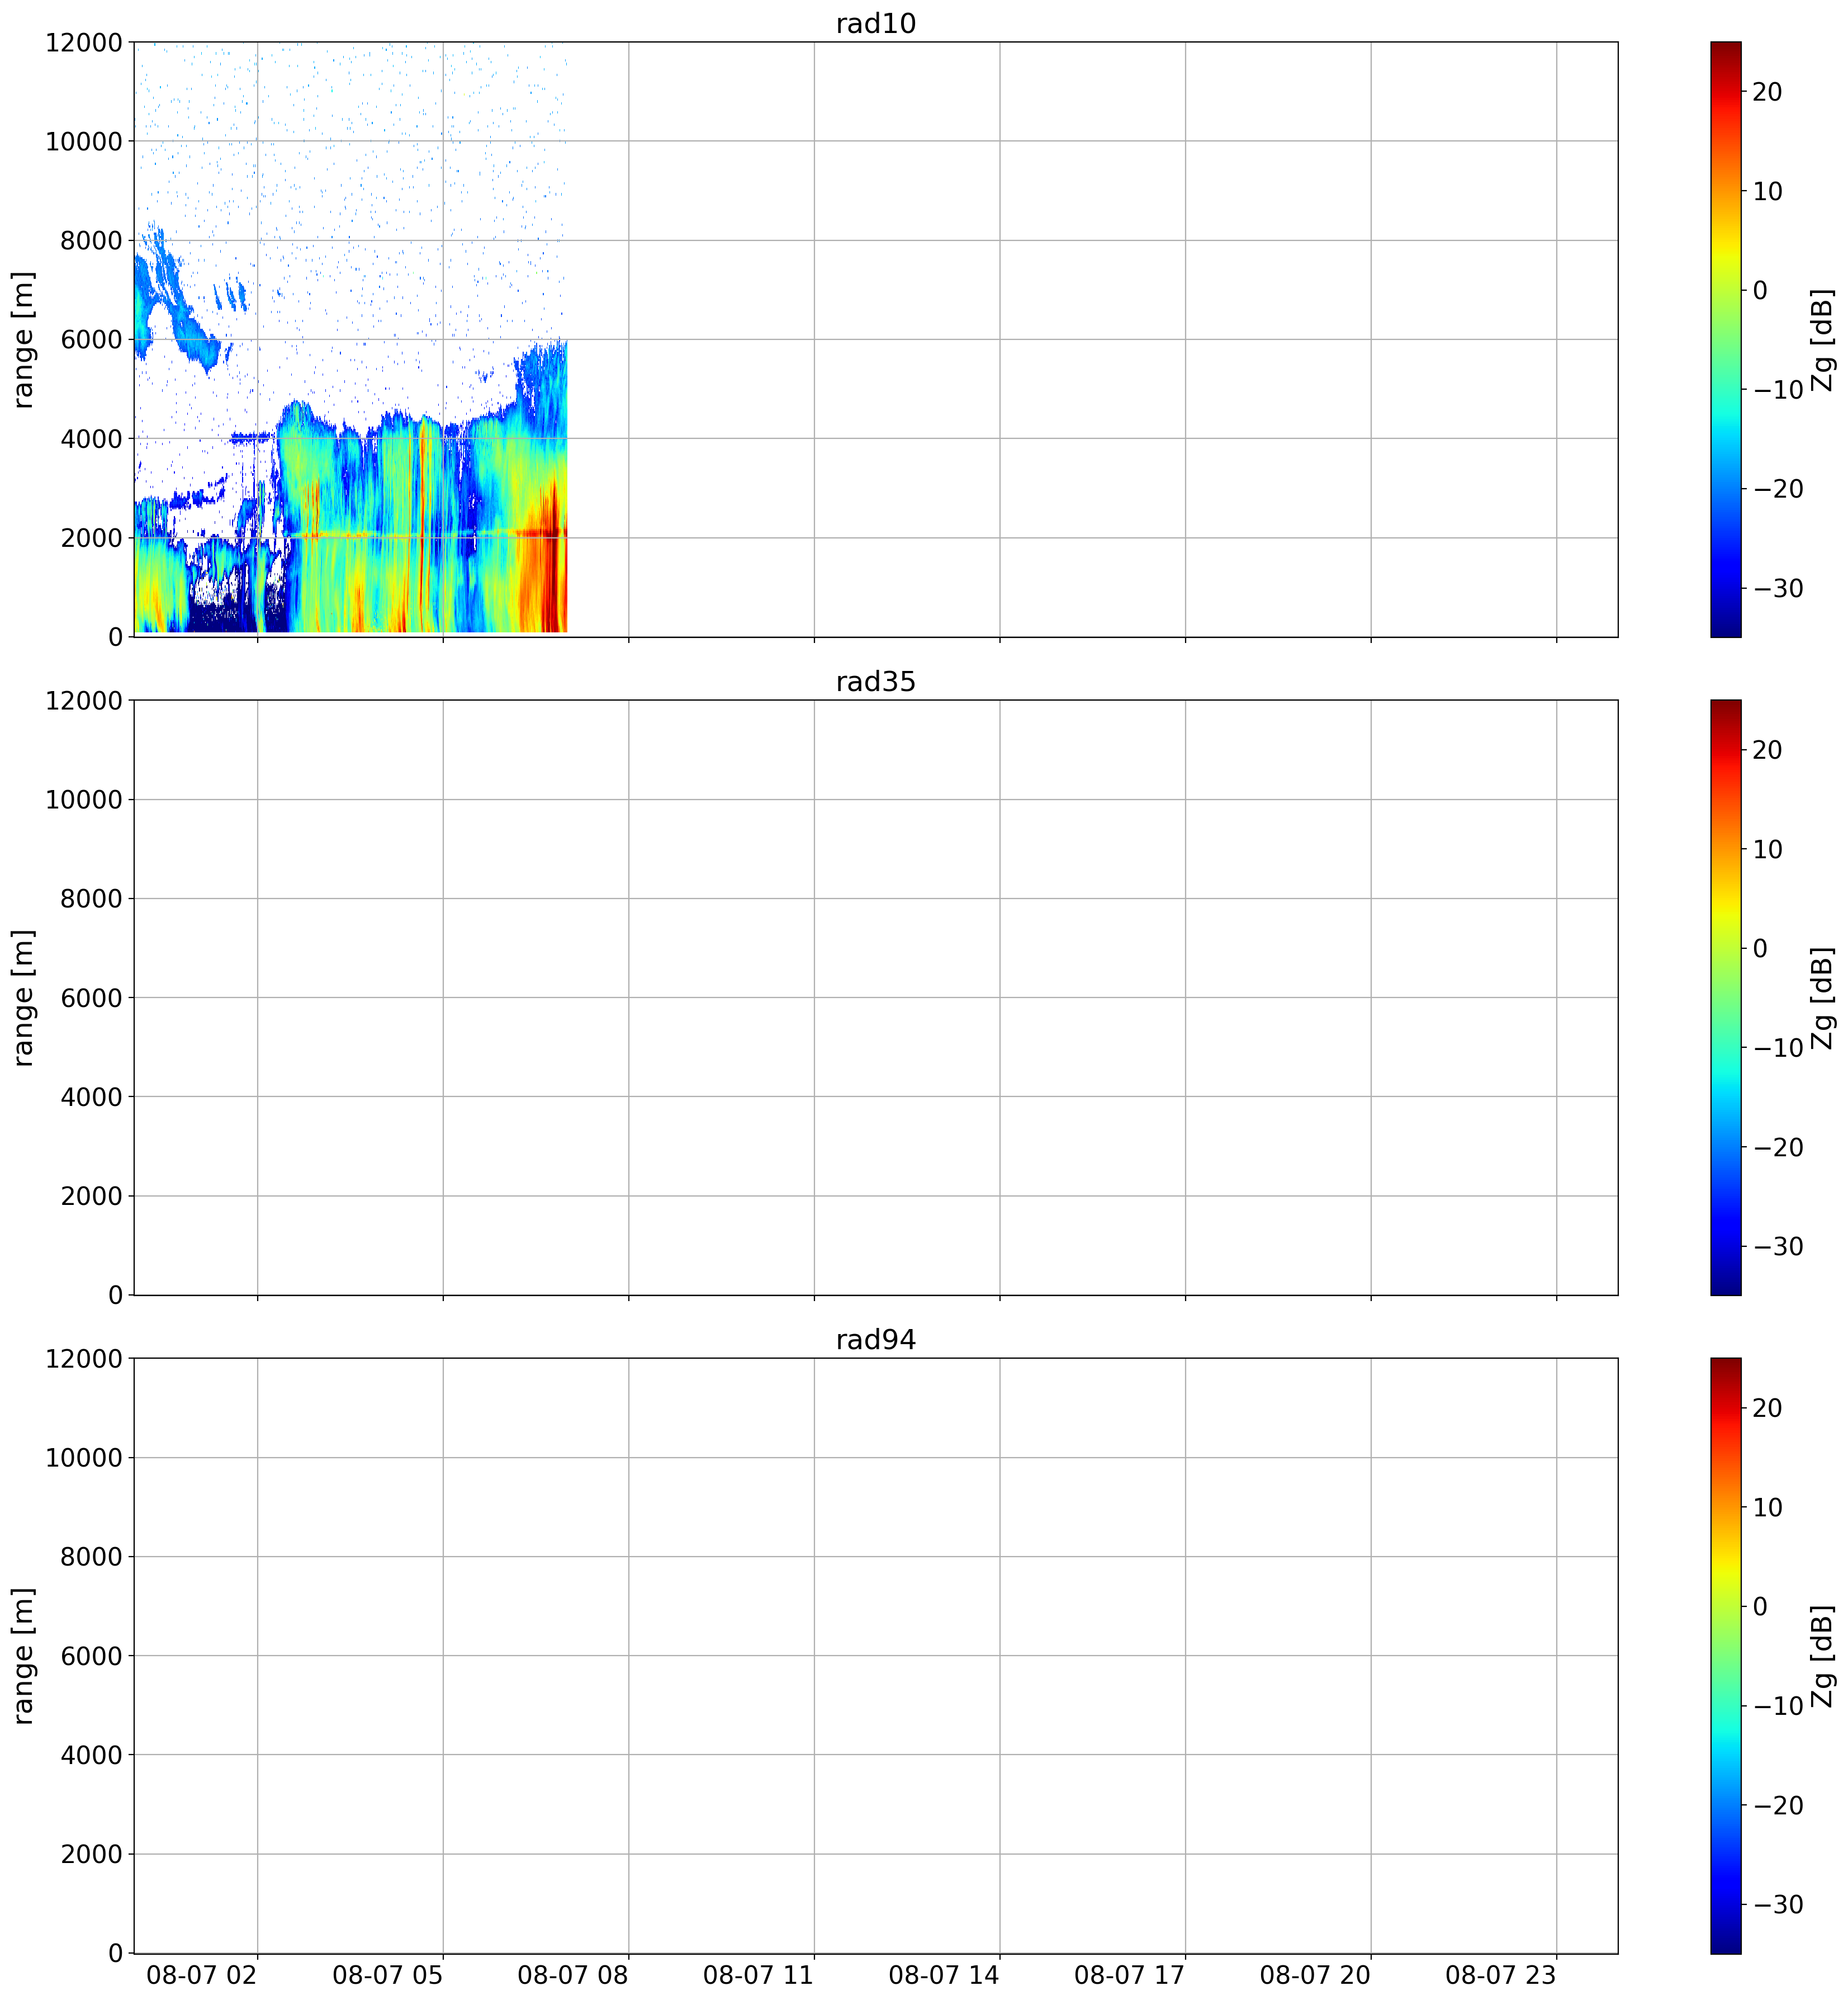The image size is (1848, 2000).
Task: Click the −30 tick on rad94 colorbar
Action: (x=1779, y=1904)
